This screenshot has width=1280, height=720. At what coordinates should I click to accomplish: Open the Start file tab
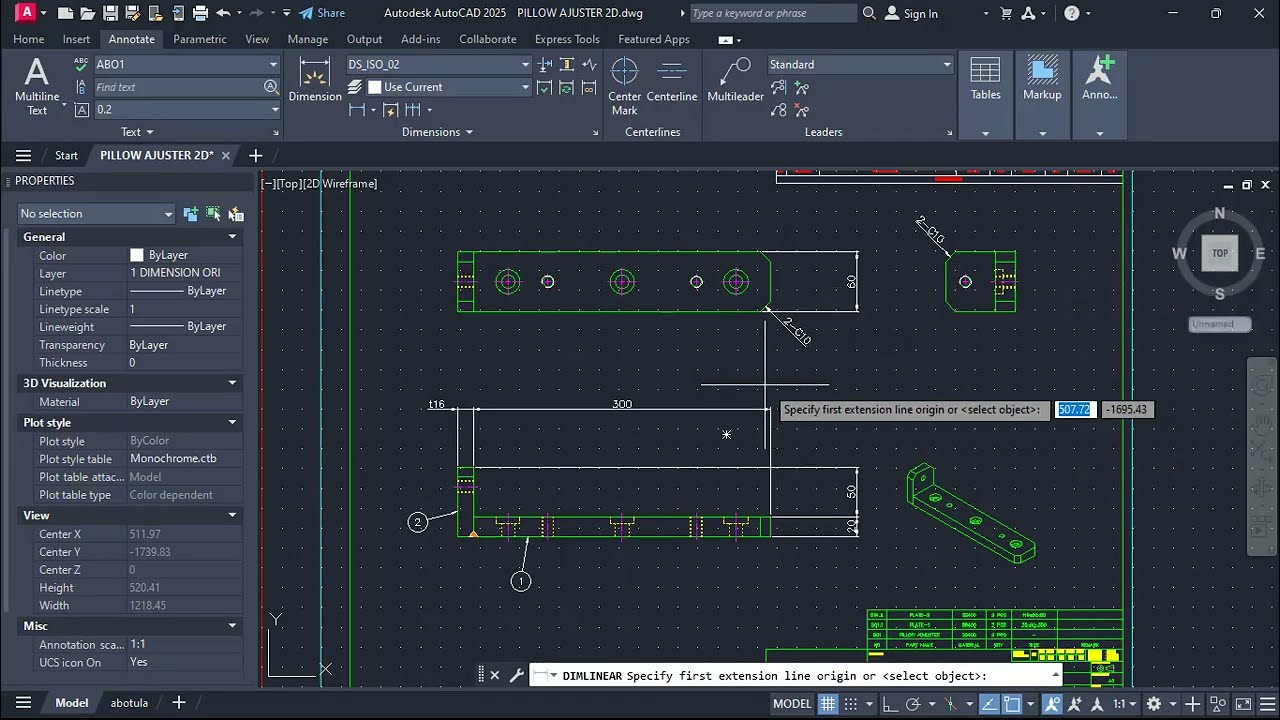point(66,155)
